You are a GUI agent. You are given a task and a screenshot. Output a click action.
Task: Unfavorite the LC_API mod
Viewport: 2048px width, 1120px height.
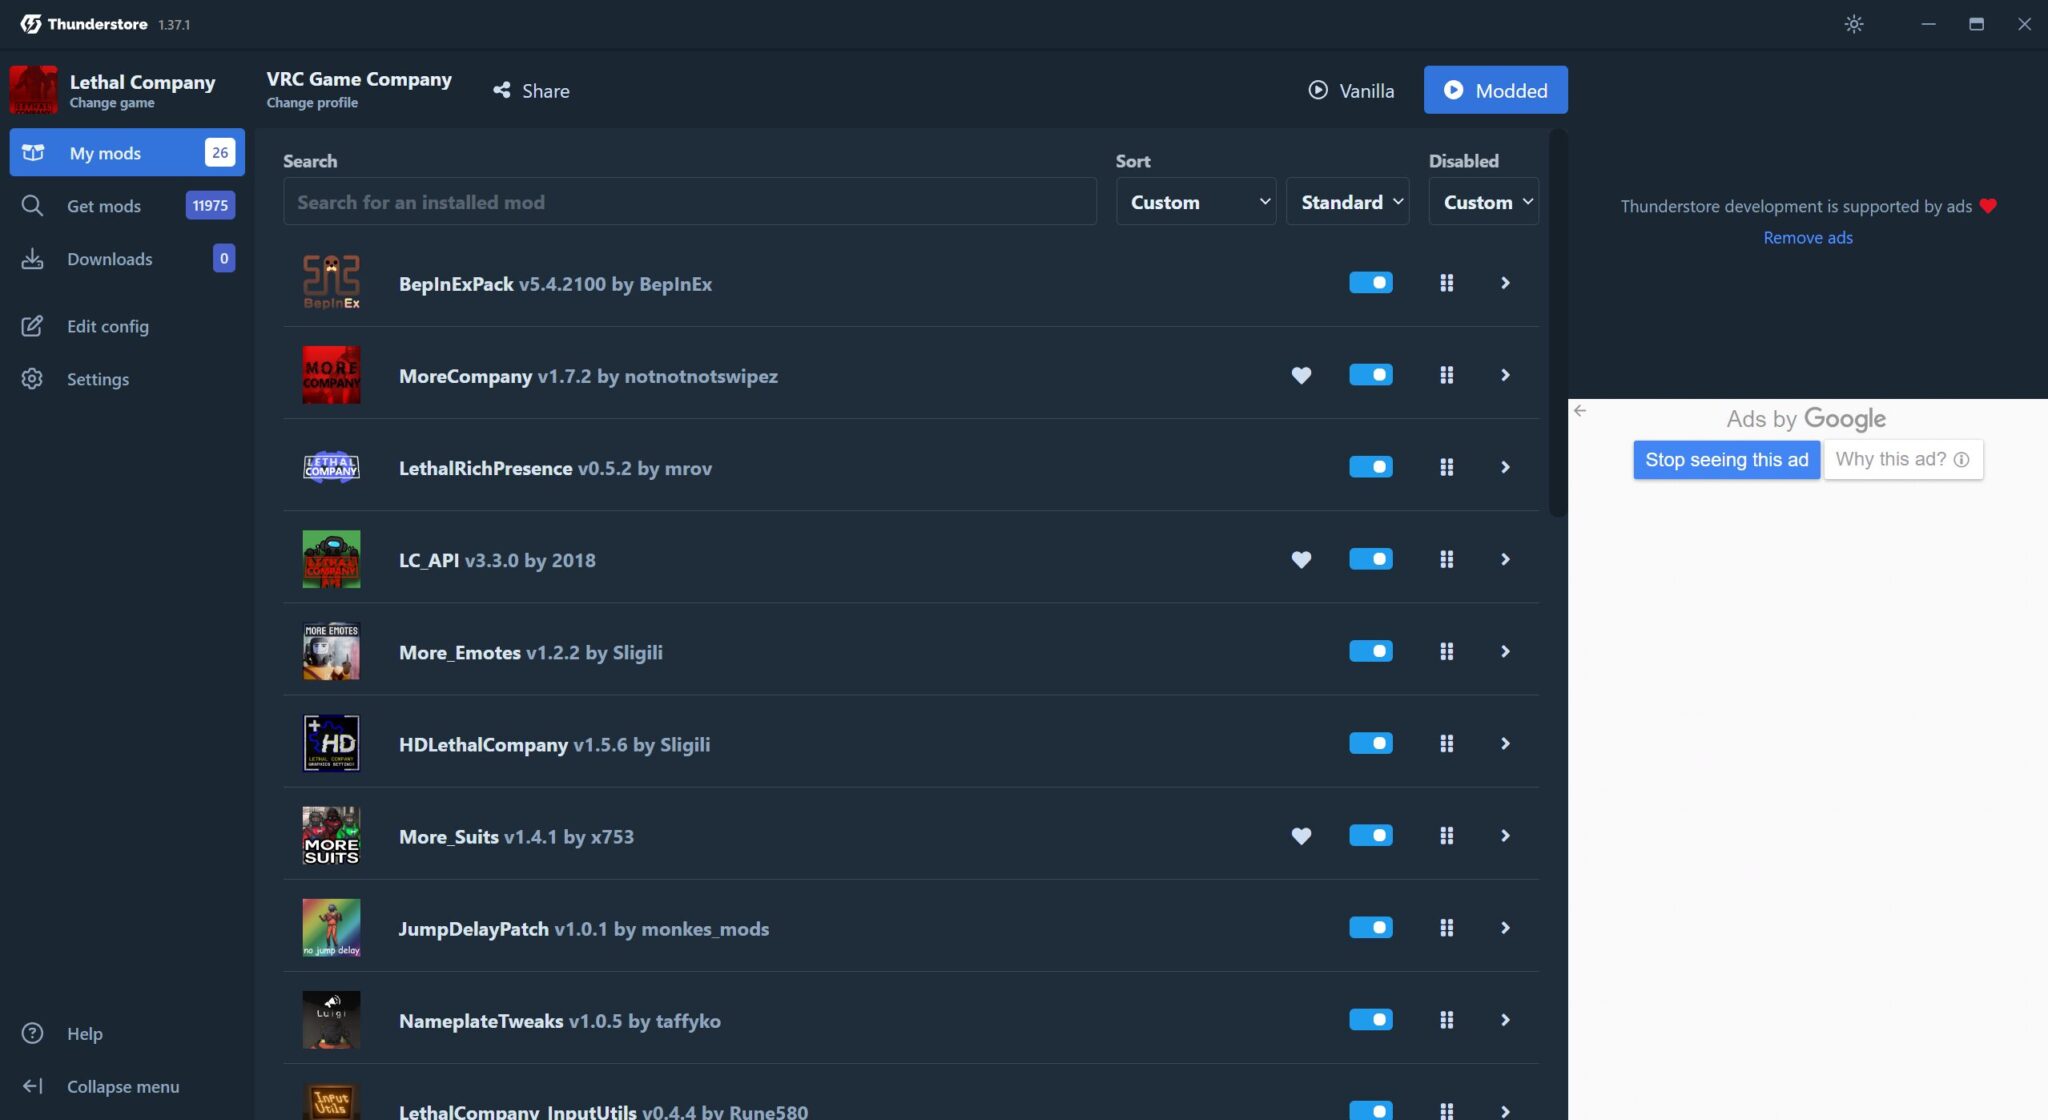tap(1301, 559)
